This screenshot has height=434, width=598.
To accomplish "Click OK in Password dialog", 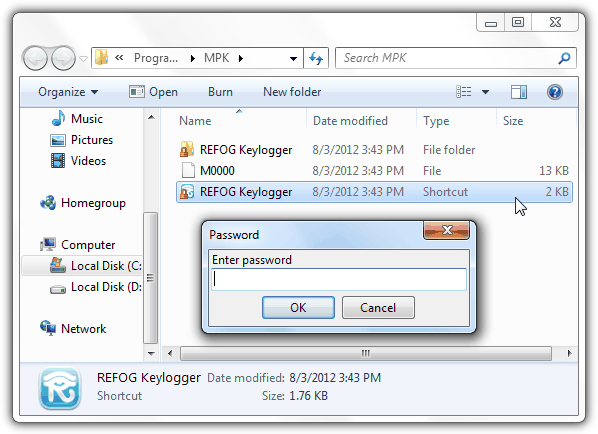I will click(x=298, y=307).
